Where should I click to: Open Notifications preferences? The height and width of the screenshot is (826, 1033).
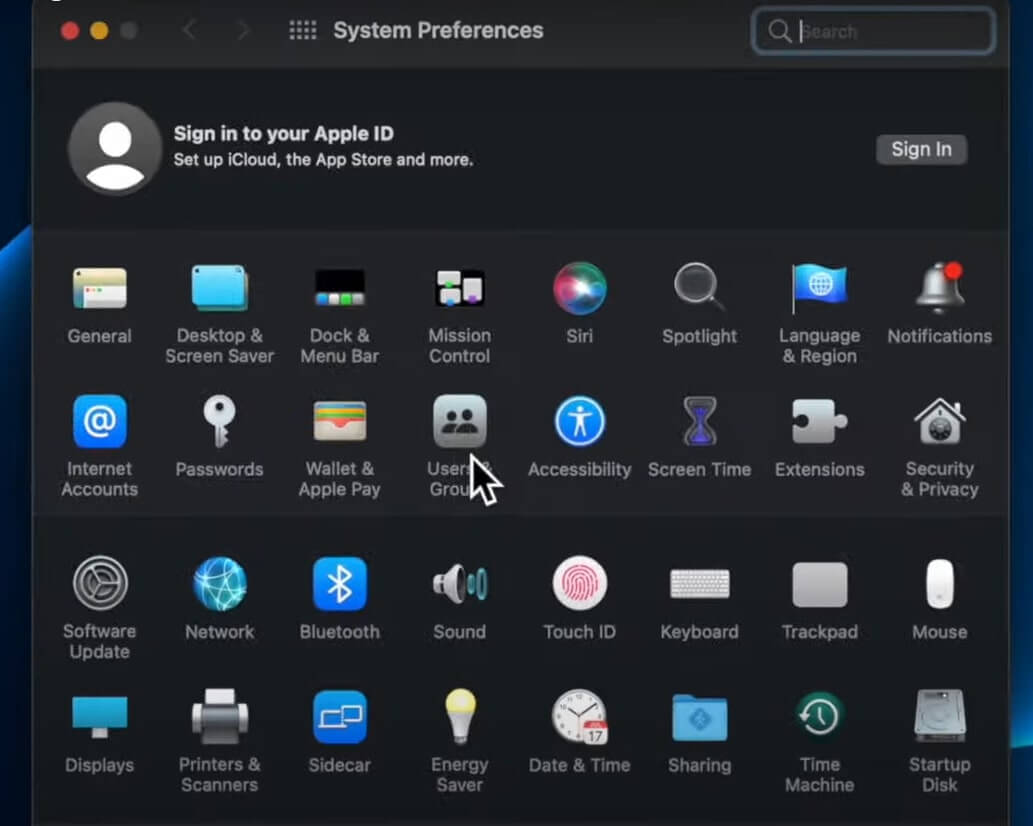939,290
